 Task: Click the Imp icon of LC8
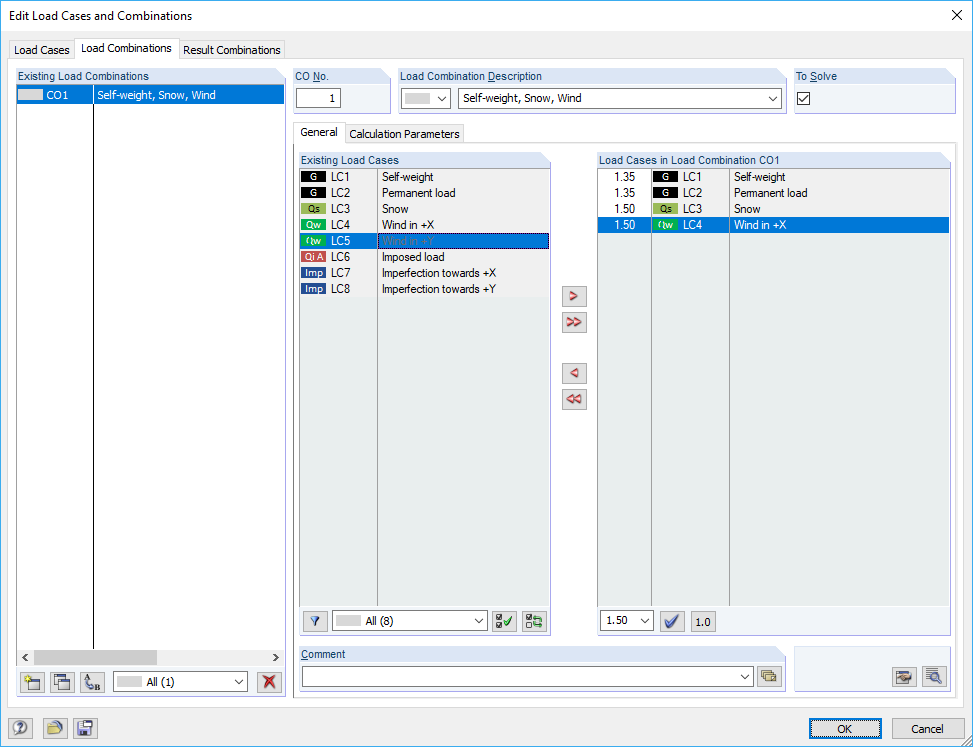click(x=313, y=289)
